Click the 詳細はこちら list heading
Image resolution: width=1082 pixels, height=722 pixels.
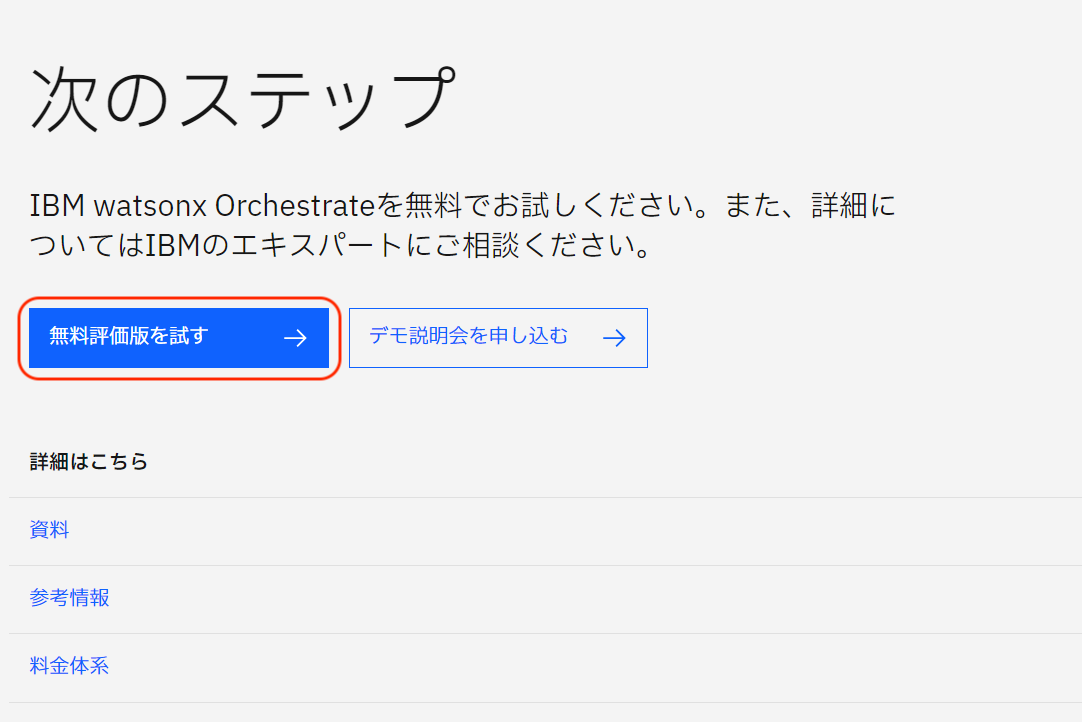[88, 462]
